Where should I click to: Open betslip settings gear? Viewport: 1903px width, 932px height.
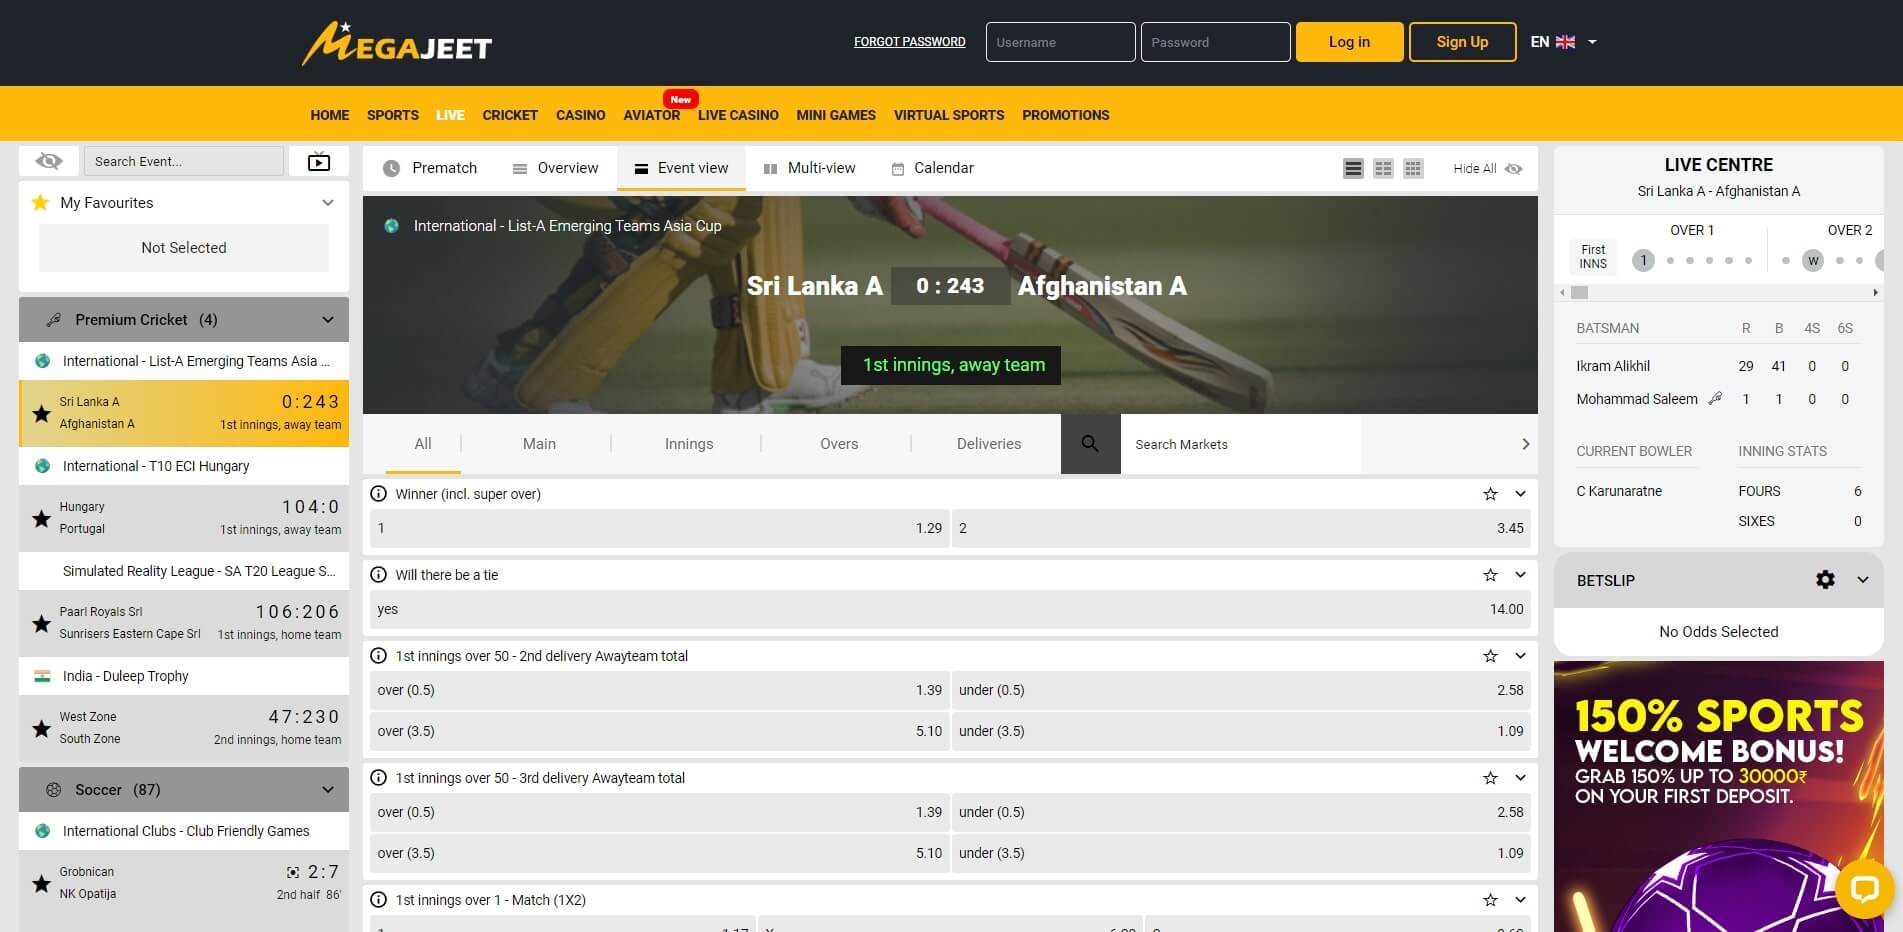1825,580
